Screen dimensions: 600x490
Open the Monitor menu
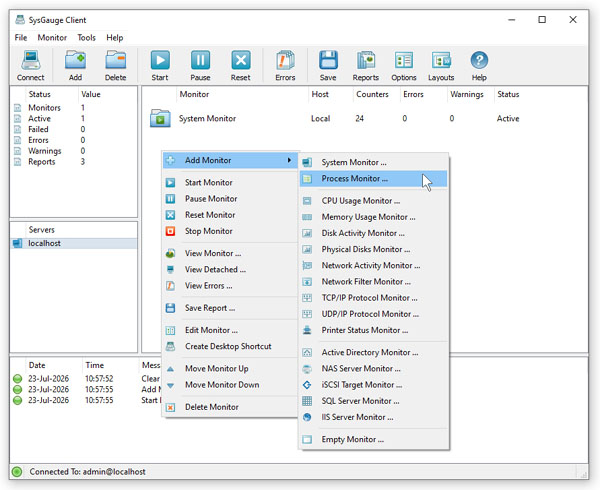pyautogui.click(x=52, y=37)
